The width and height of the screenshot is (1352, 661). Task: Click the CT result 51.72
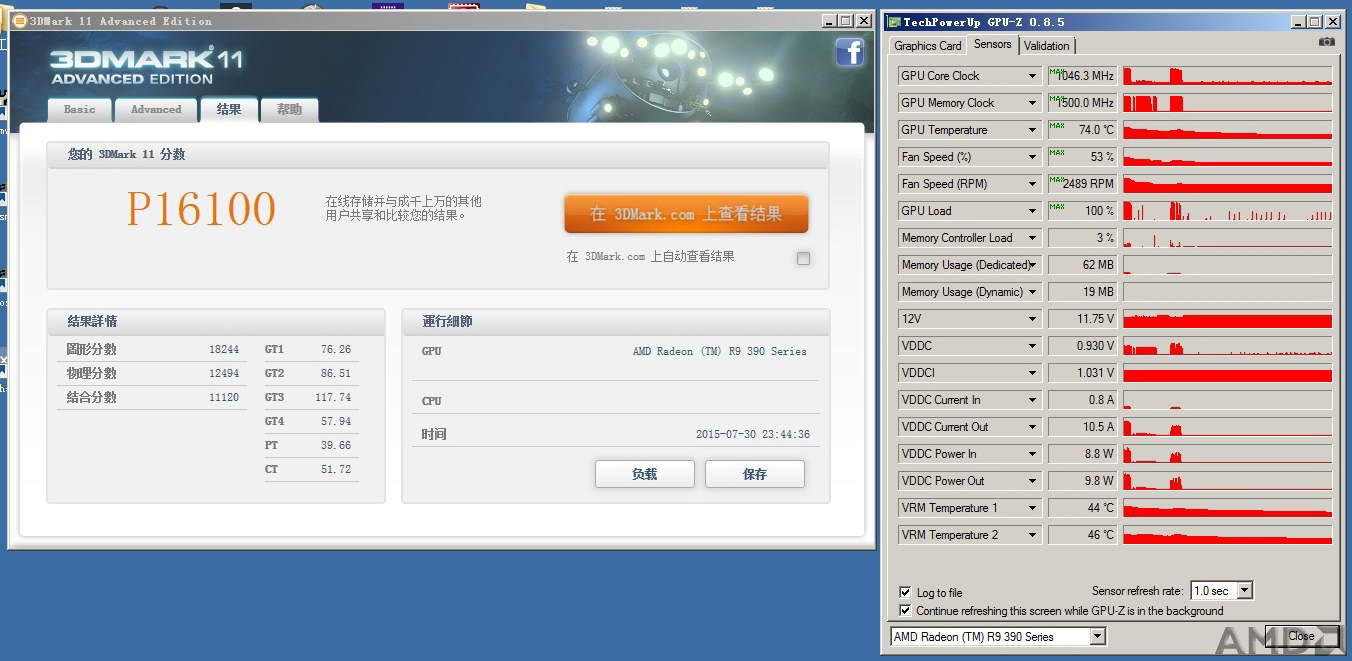pyautogui.click(x=336, y=470)
